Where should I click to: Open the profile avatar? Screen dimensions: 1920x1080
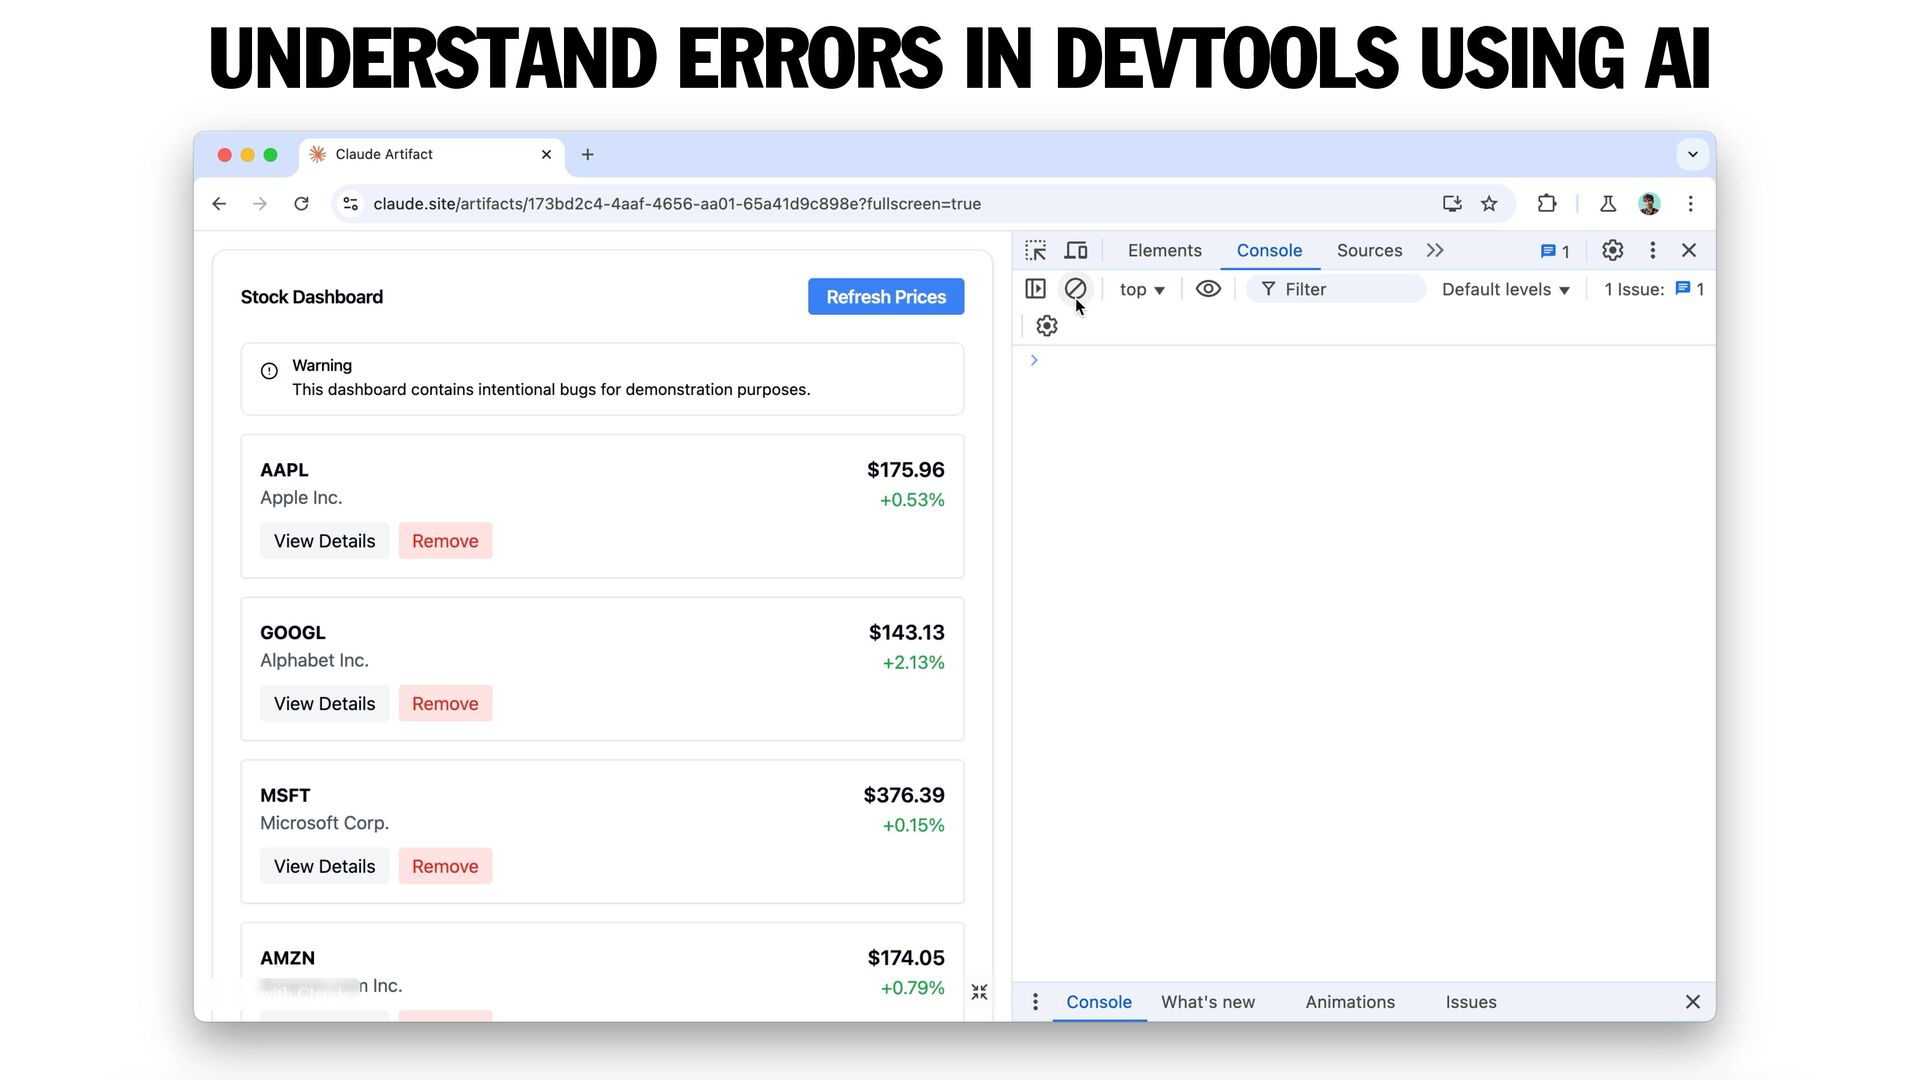pos(1649,204)
